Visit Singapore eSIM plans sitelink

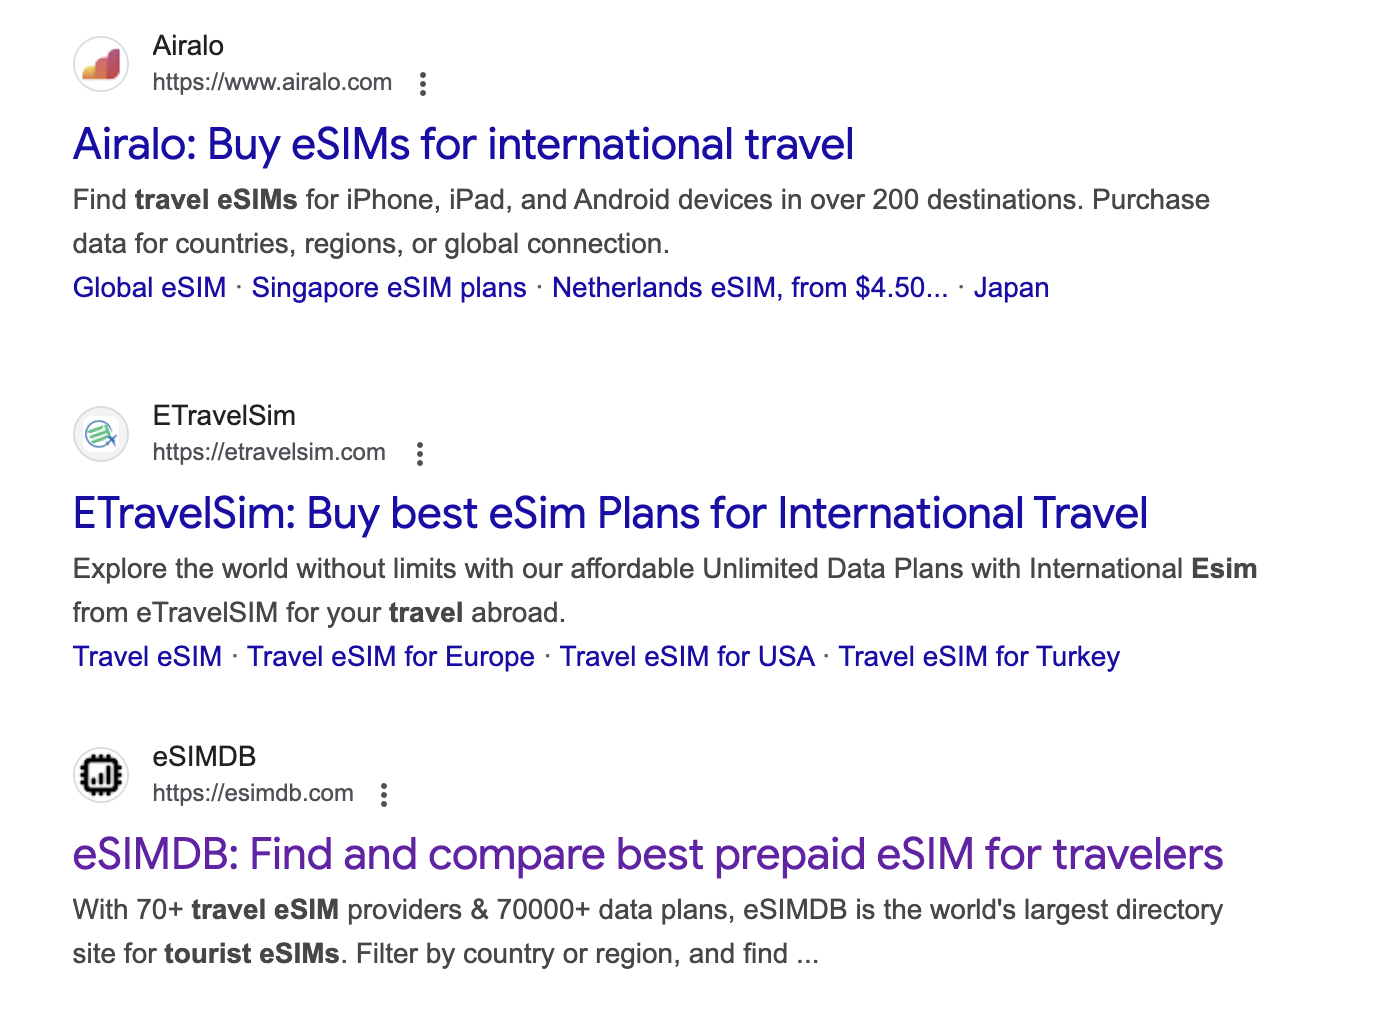pyautogui.click(x=389, y=288)
